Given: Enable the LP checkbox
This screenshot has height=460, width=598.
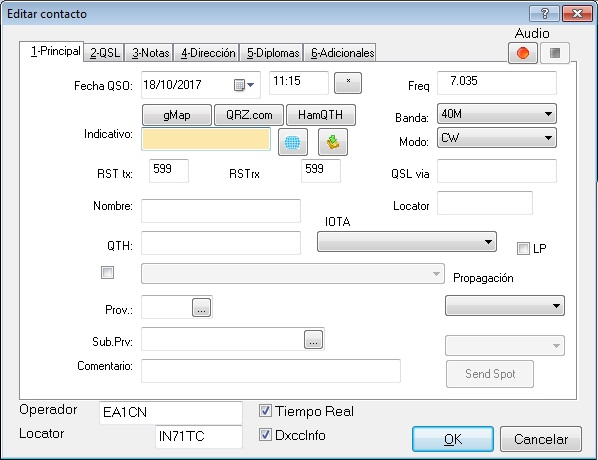Looking at the screenshot, I should [523, 249].
